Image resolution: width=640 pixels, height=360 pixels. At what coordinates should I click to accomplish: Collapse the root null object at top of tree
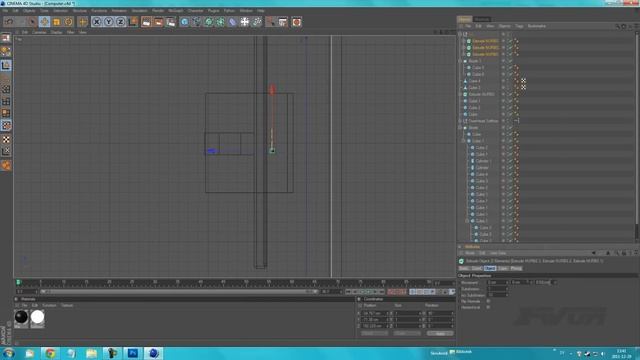tap(460, 34)
